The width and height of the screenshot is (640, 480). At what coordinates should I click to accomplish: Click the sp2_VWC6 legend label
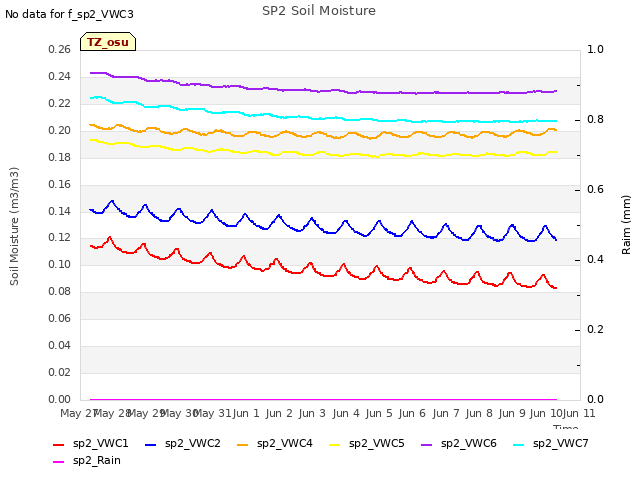pos(469,443)
